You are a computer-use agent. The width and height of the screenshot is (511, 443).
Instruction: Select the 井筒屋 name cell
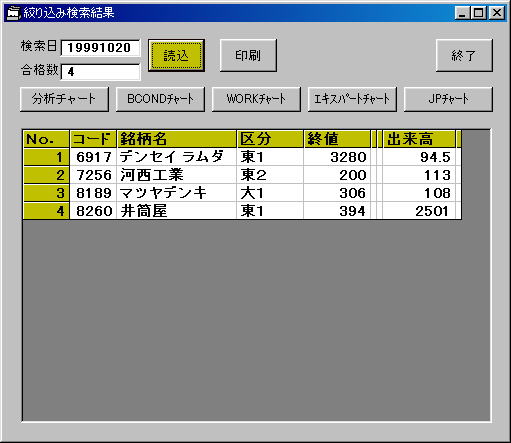pyautogui.click(x=177, y=211)
